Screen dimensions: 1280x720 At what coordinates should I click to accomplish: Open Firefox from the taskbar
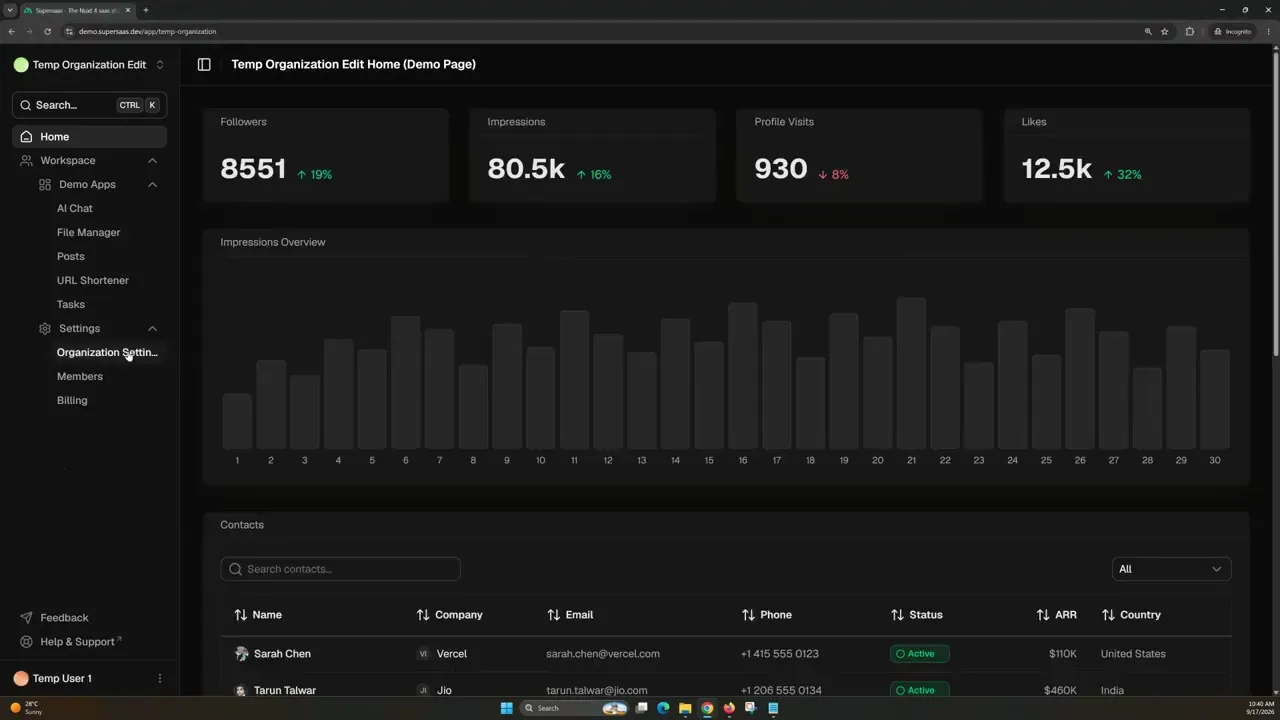(x=729, y=708)
